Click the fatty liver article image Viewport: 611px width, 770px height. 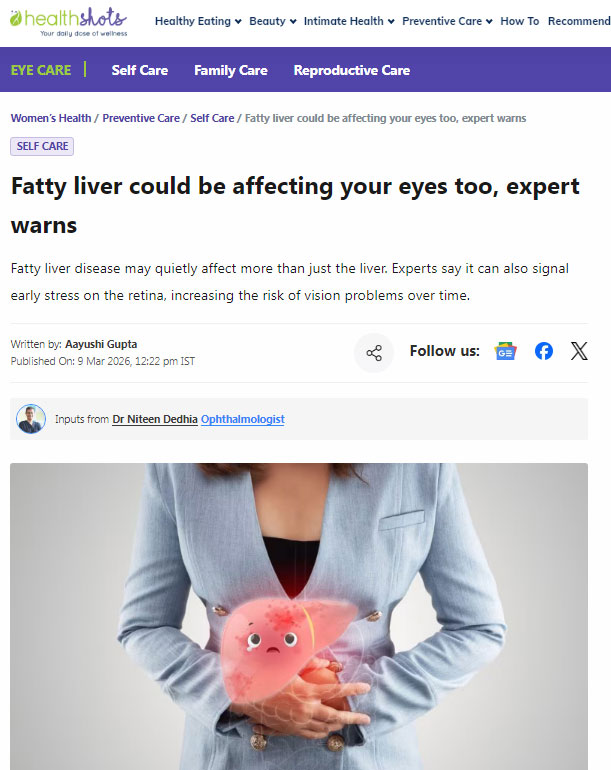pos(299,616)
